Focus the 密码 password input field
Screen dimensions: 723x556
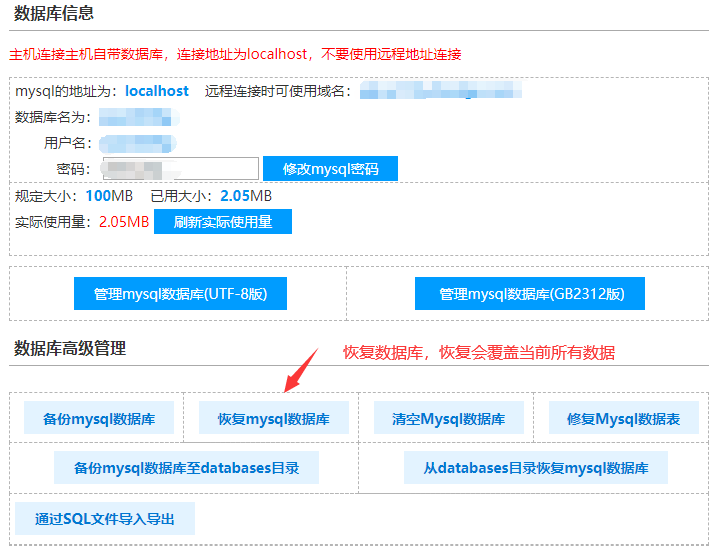coord(180,169)
